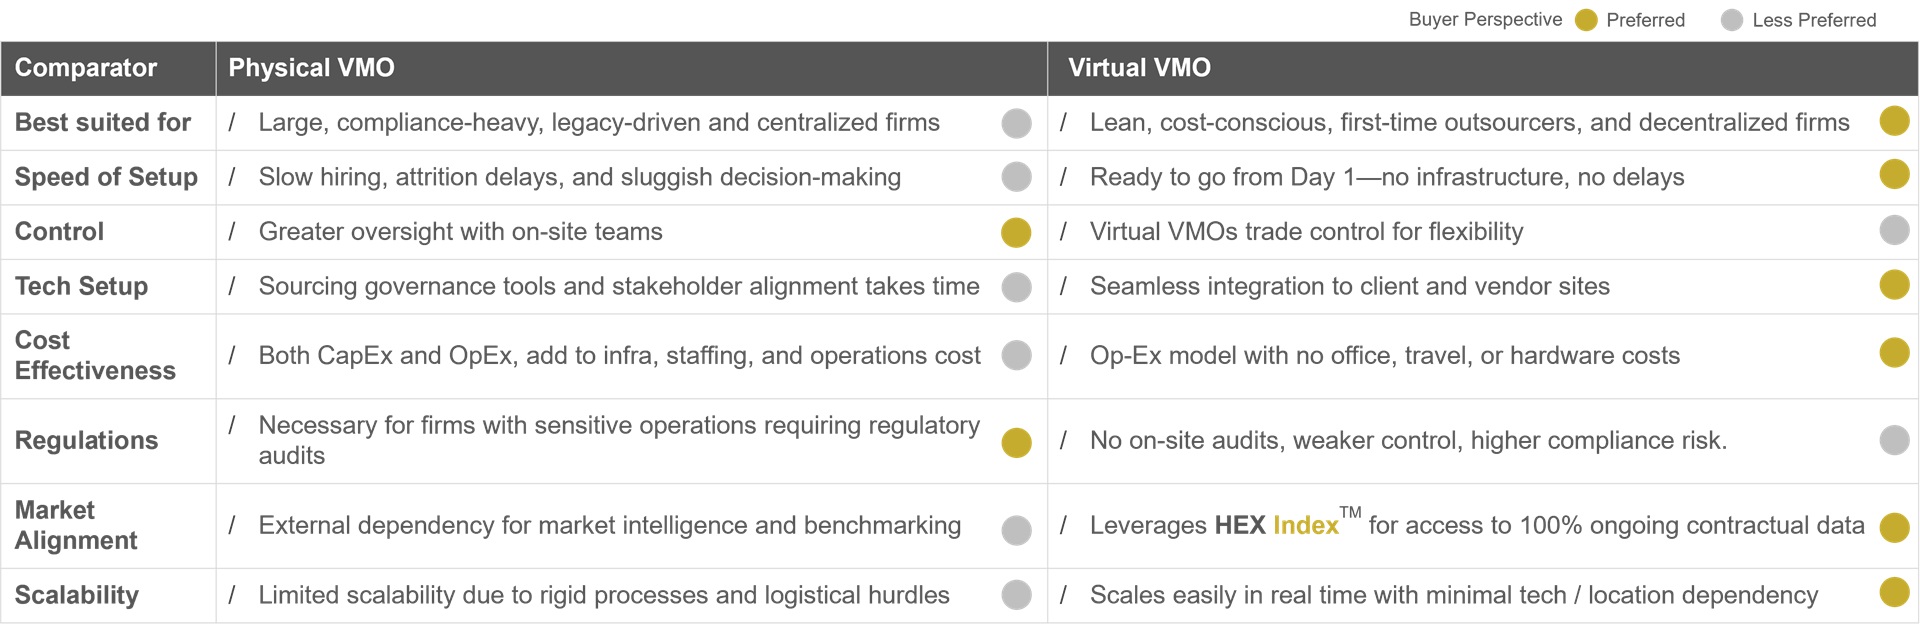Click gold dot in Best suited for Virtual row
Viewport: 1920px width, 626px height.
tap(1894, 121)
